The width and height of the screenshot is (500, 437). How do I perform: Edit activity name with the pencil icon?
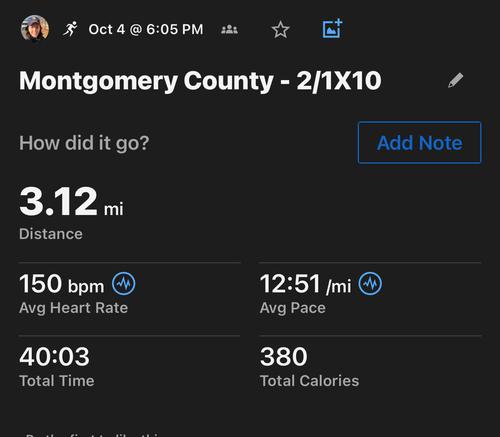click(x=455, y=80)
